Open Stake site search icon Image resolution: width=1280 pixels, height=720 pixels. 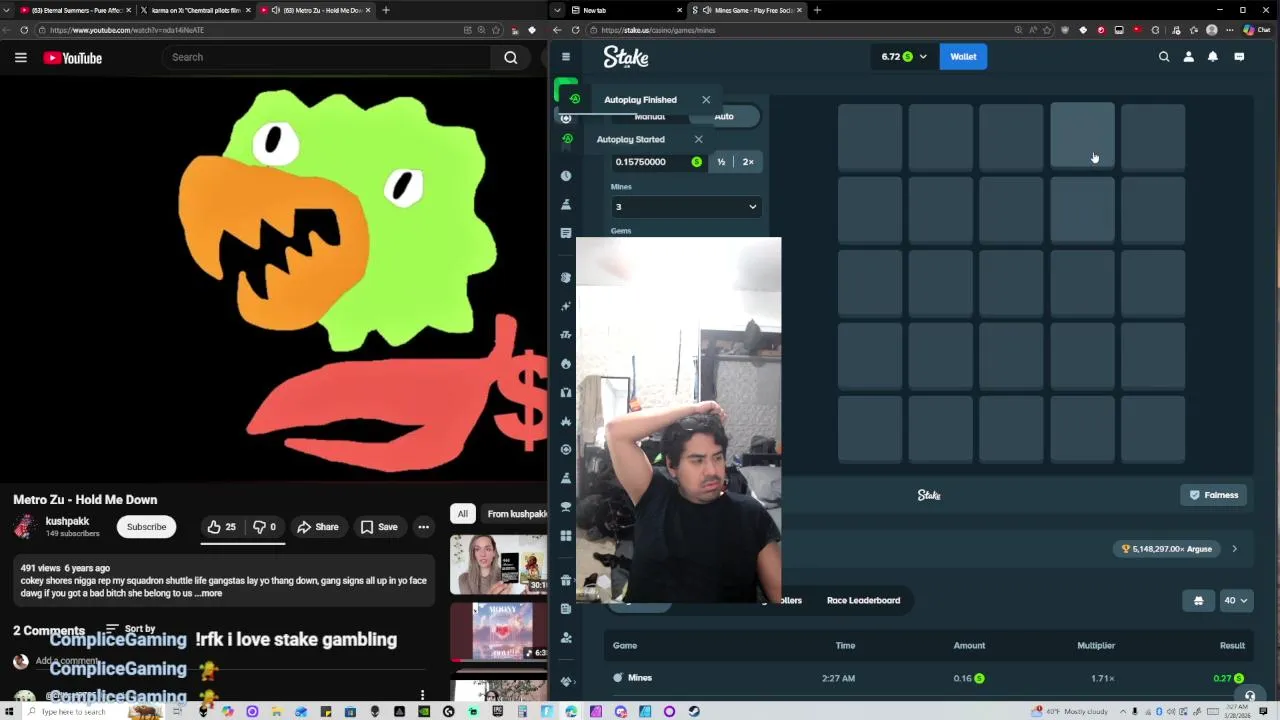point(1164,57)
